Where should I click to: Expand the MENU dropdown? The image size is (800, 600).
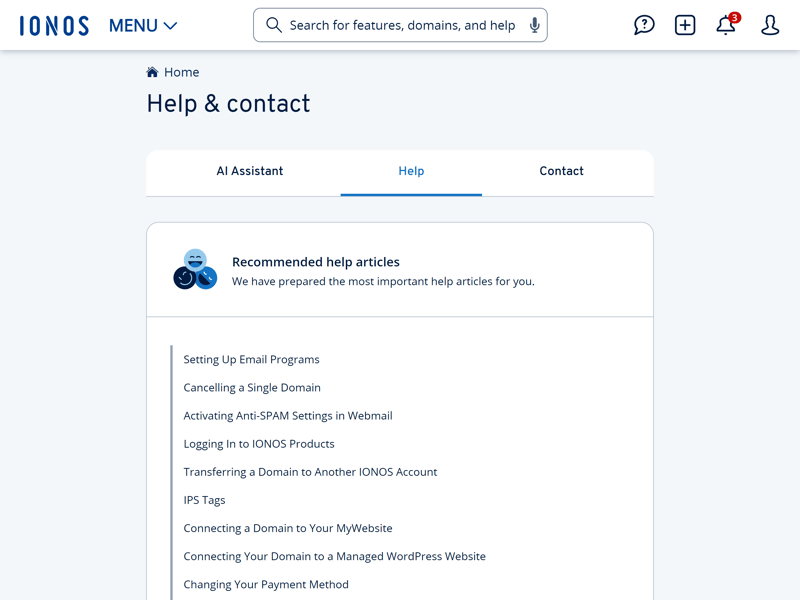(143, 26)
